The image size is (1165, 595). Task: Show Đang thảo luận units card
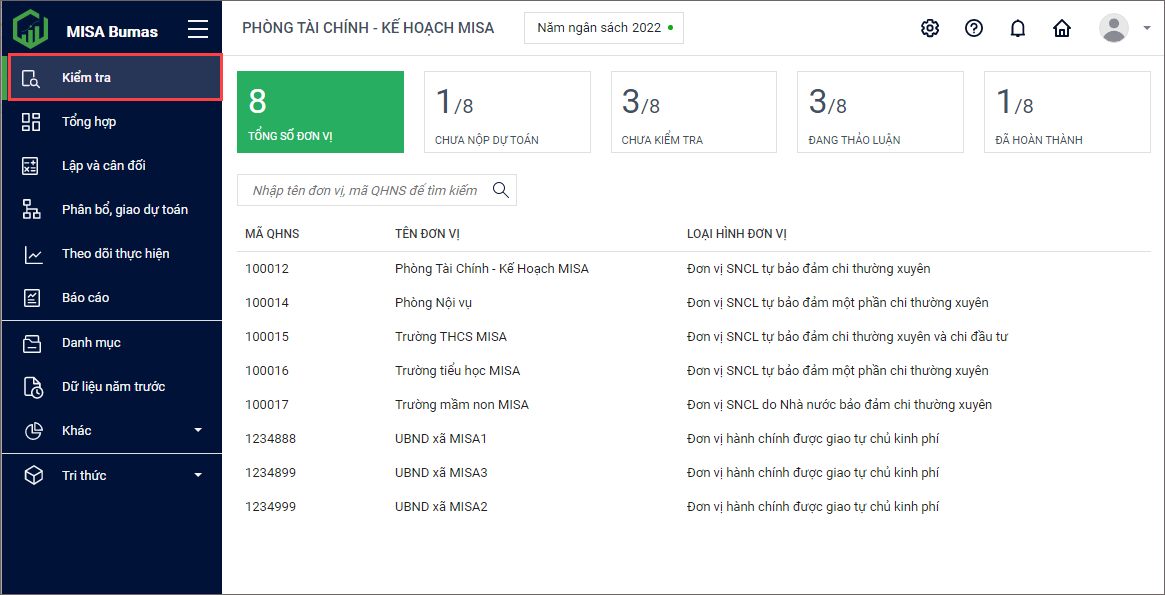click(880, 112)
